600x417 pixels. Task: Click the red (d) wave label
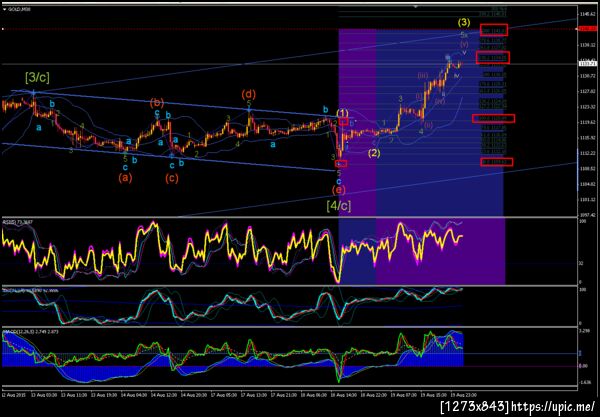tap(249, 94)
